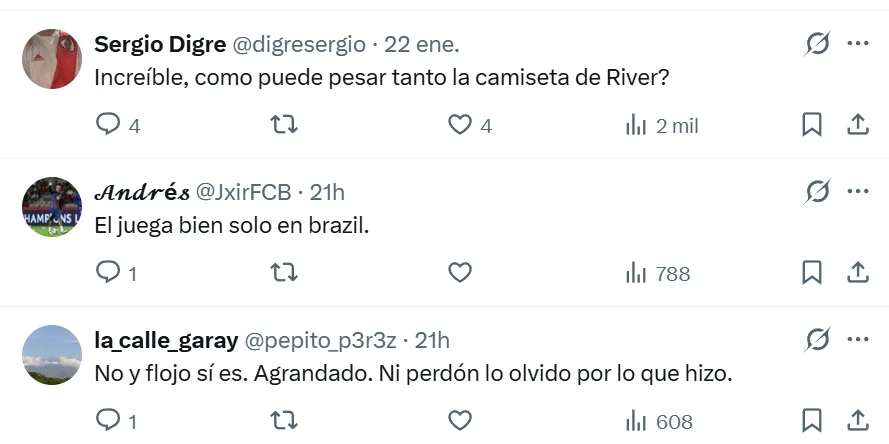
Task: Click Andrés's profile avatar
Action: [52, 207]
